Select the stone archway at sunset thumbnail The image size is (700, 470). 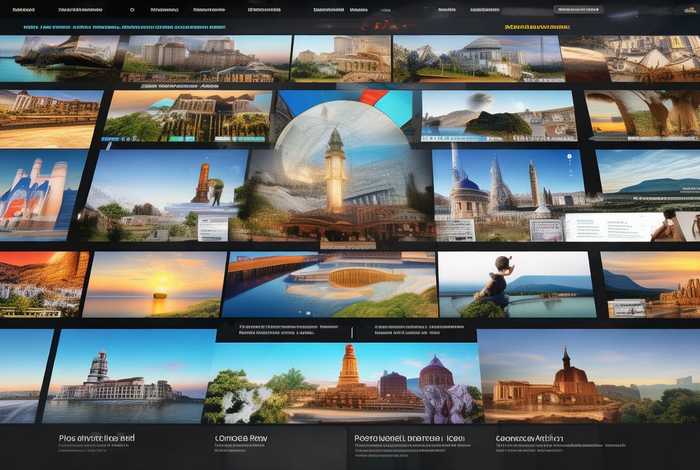640,115
